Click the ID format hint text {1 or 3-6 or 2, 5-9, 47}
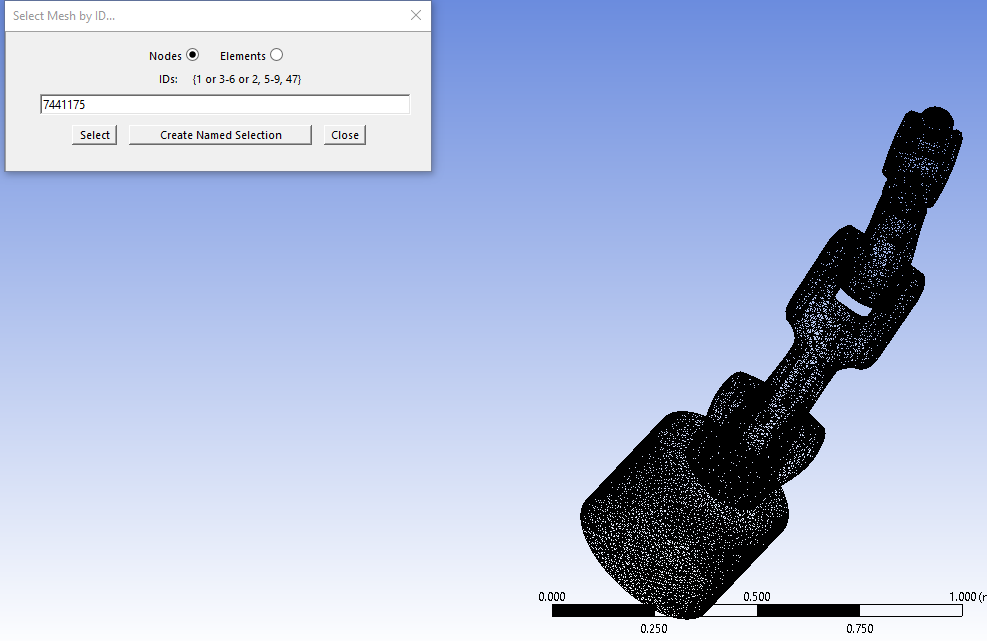 pos(247,79)
